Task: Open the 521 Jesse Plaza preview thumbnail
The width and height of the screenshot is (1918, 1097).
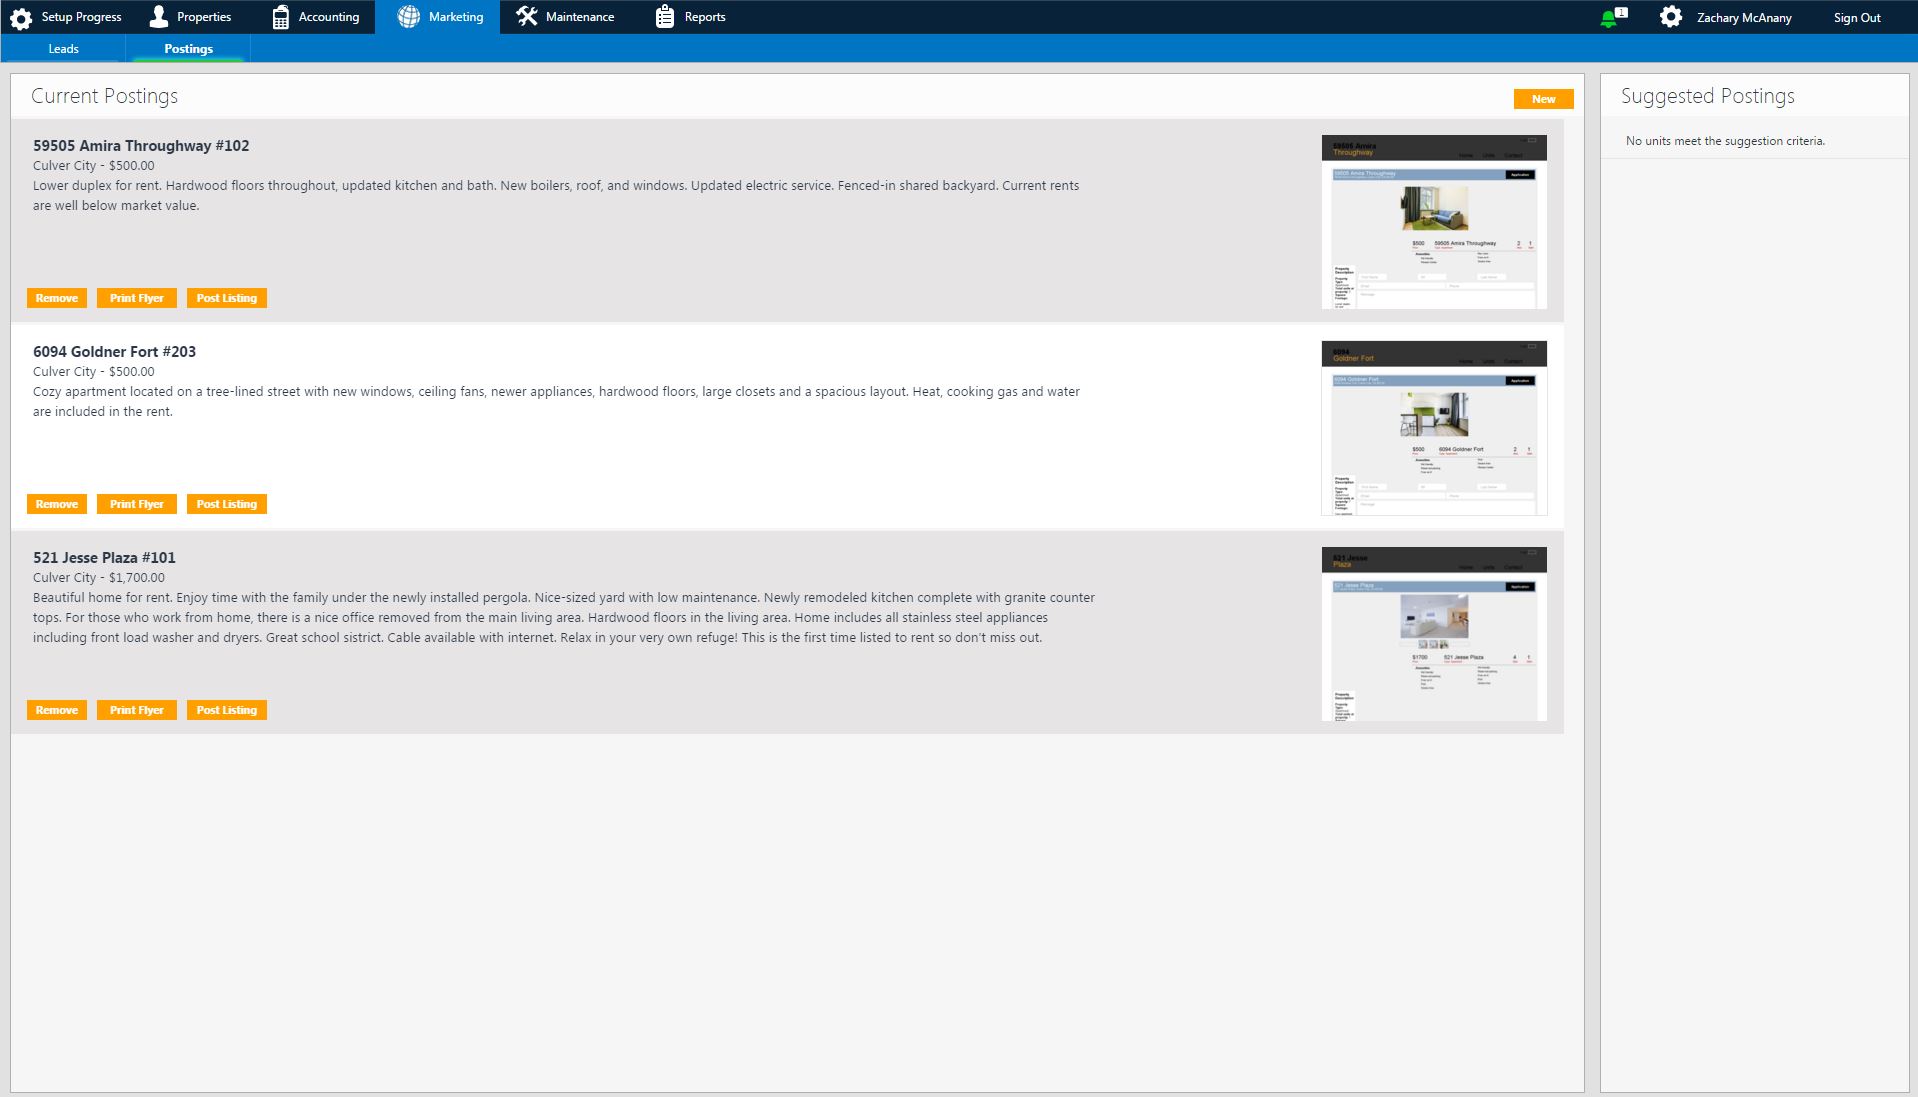Action: coord(1433,634)
